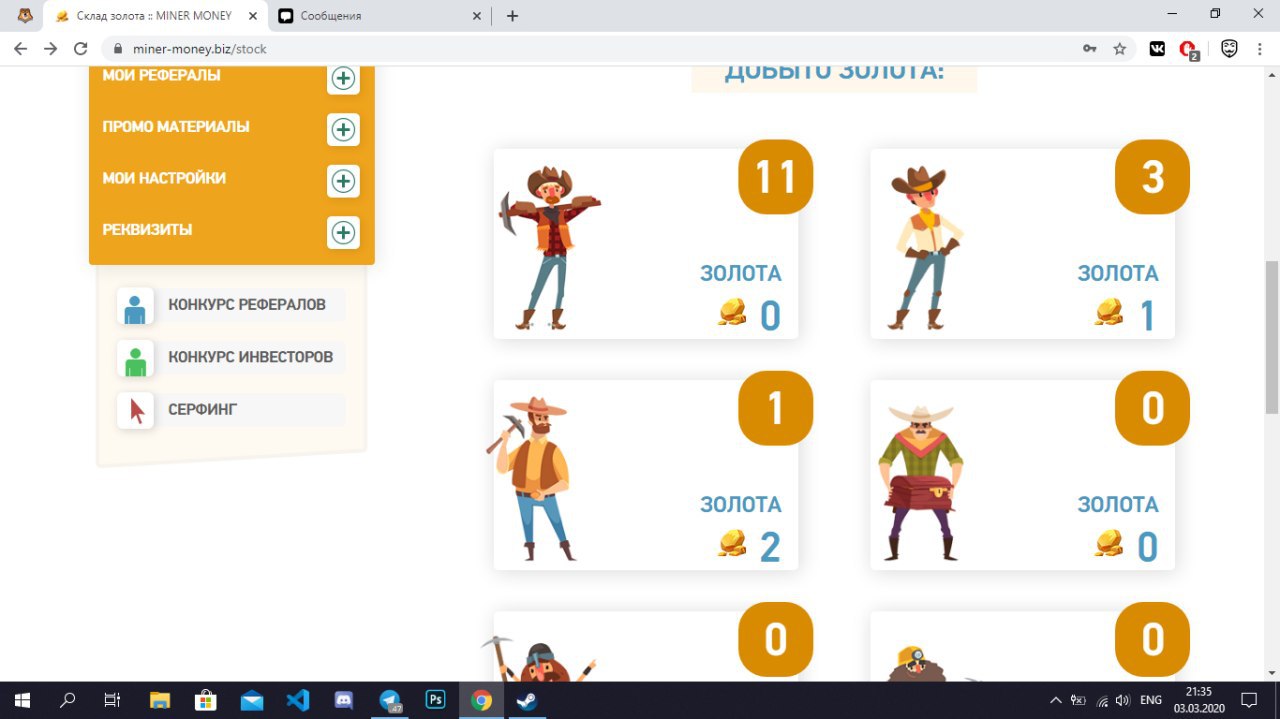Viewport: 1280px width, 719px height.
Task: Open the red extension with badge 2
Action: (x=1189, y=49)
